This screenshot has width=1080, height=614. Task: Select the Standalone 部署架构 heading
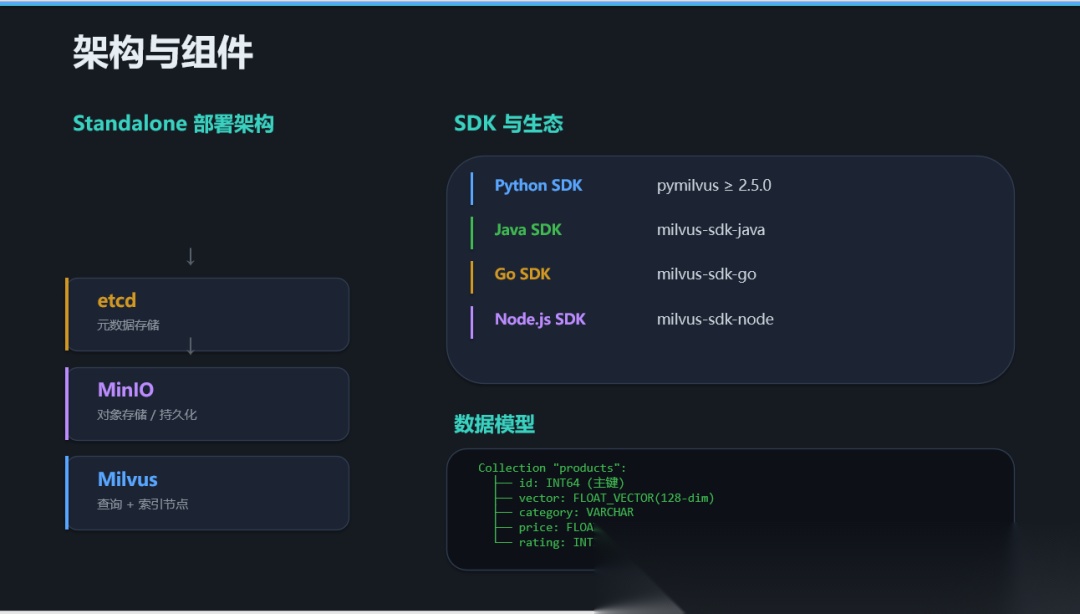(x=174, y=123)
